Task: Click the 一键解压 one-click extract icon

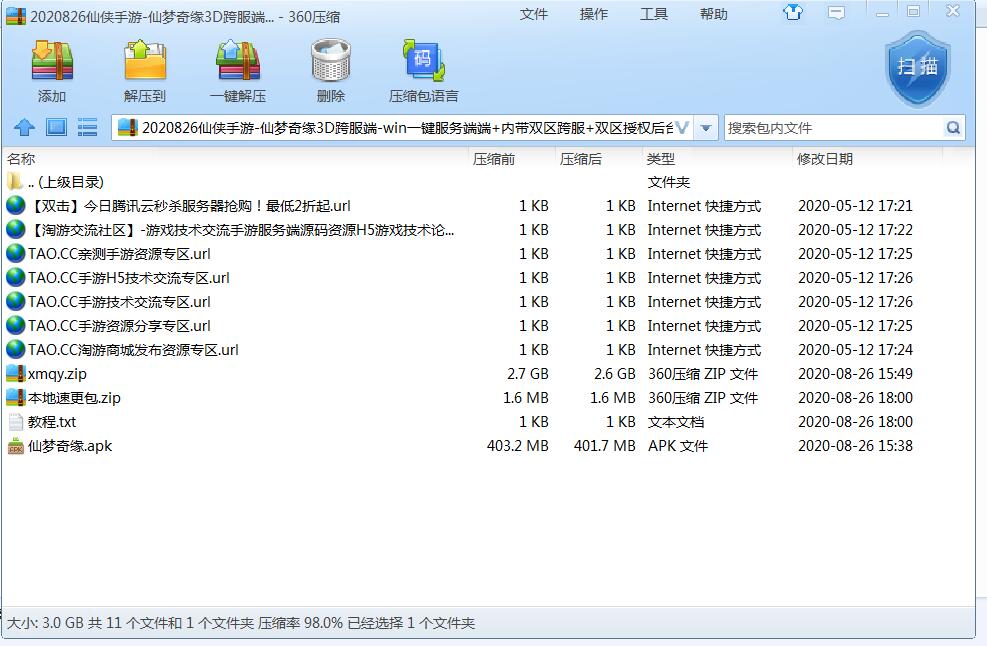Action: click(237, 68)
